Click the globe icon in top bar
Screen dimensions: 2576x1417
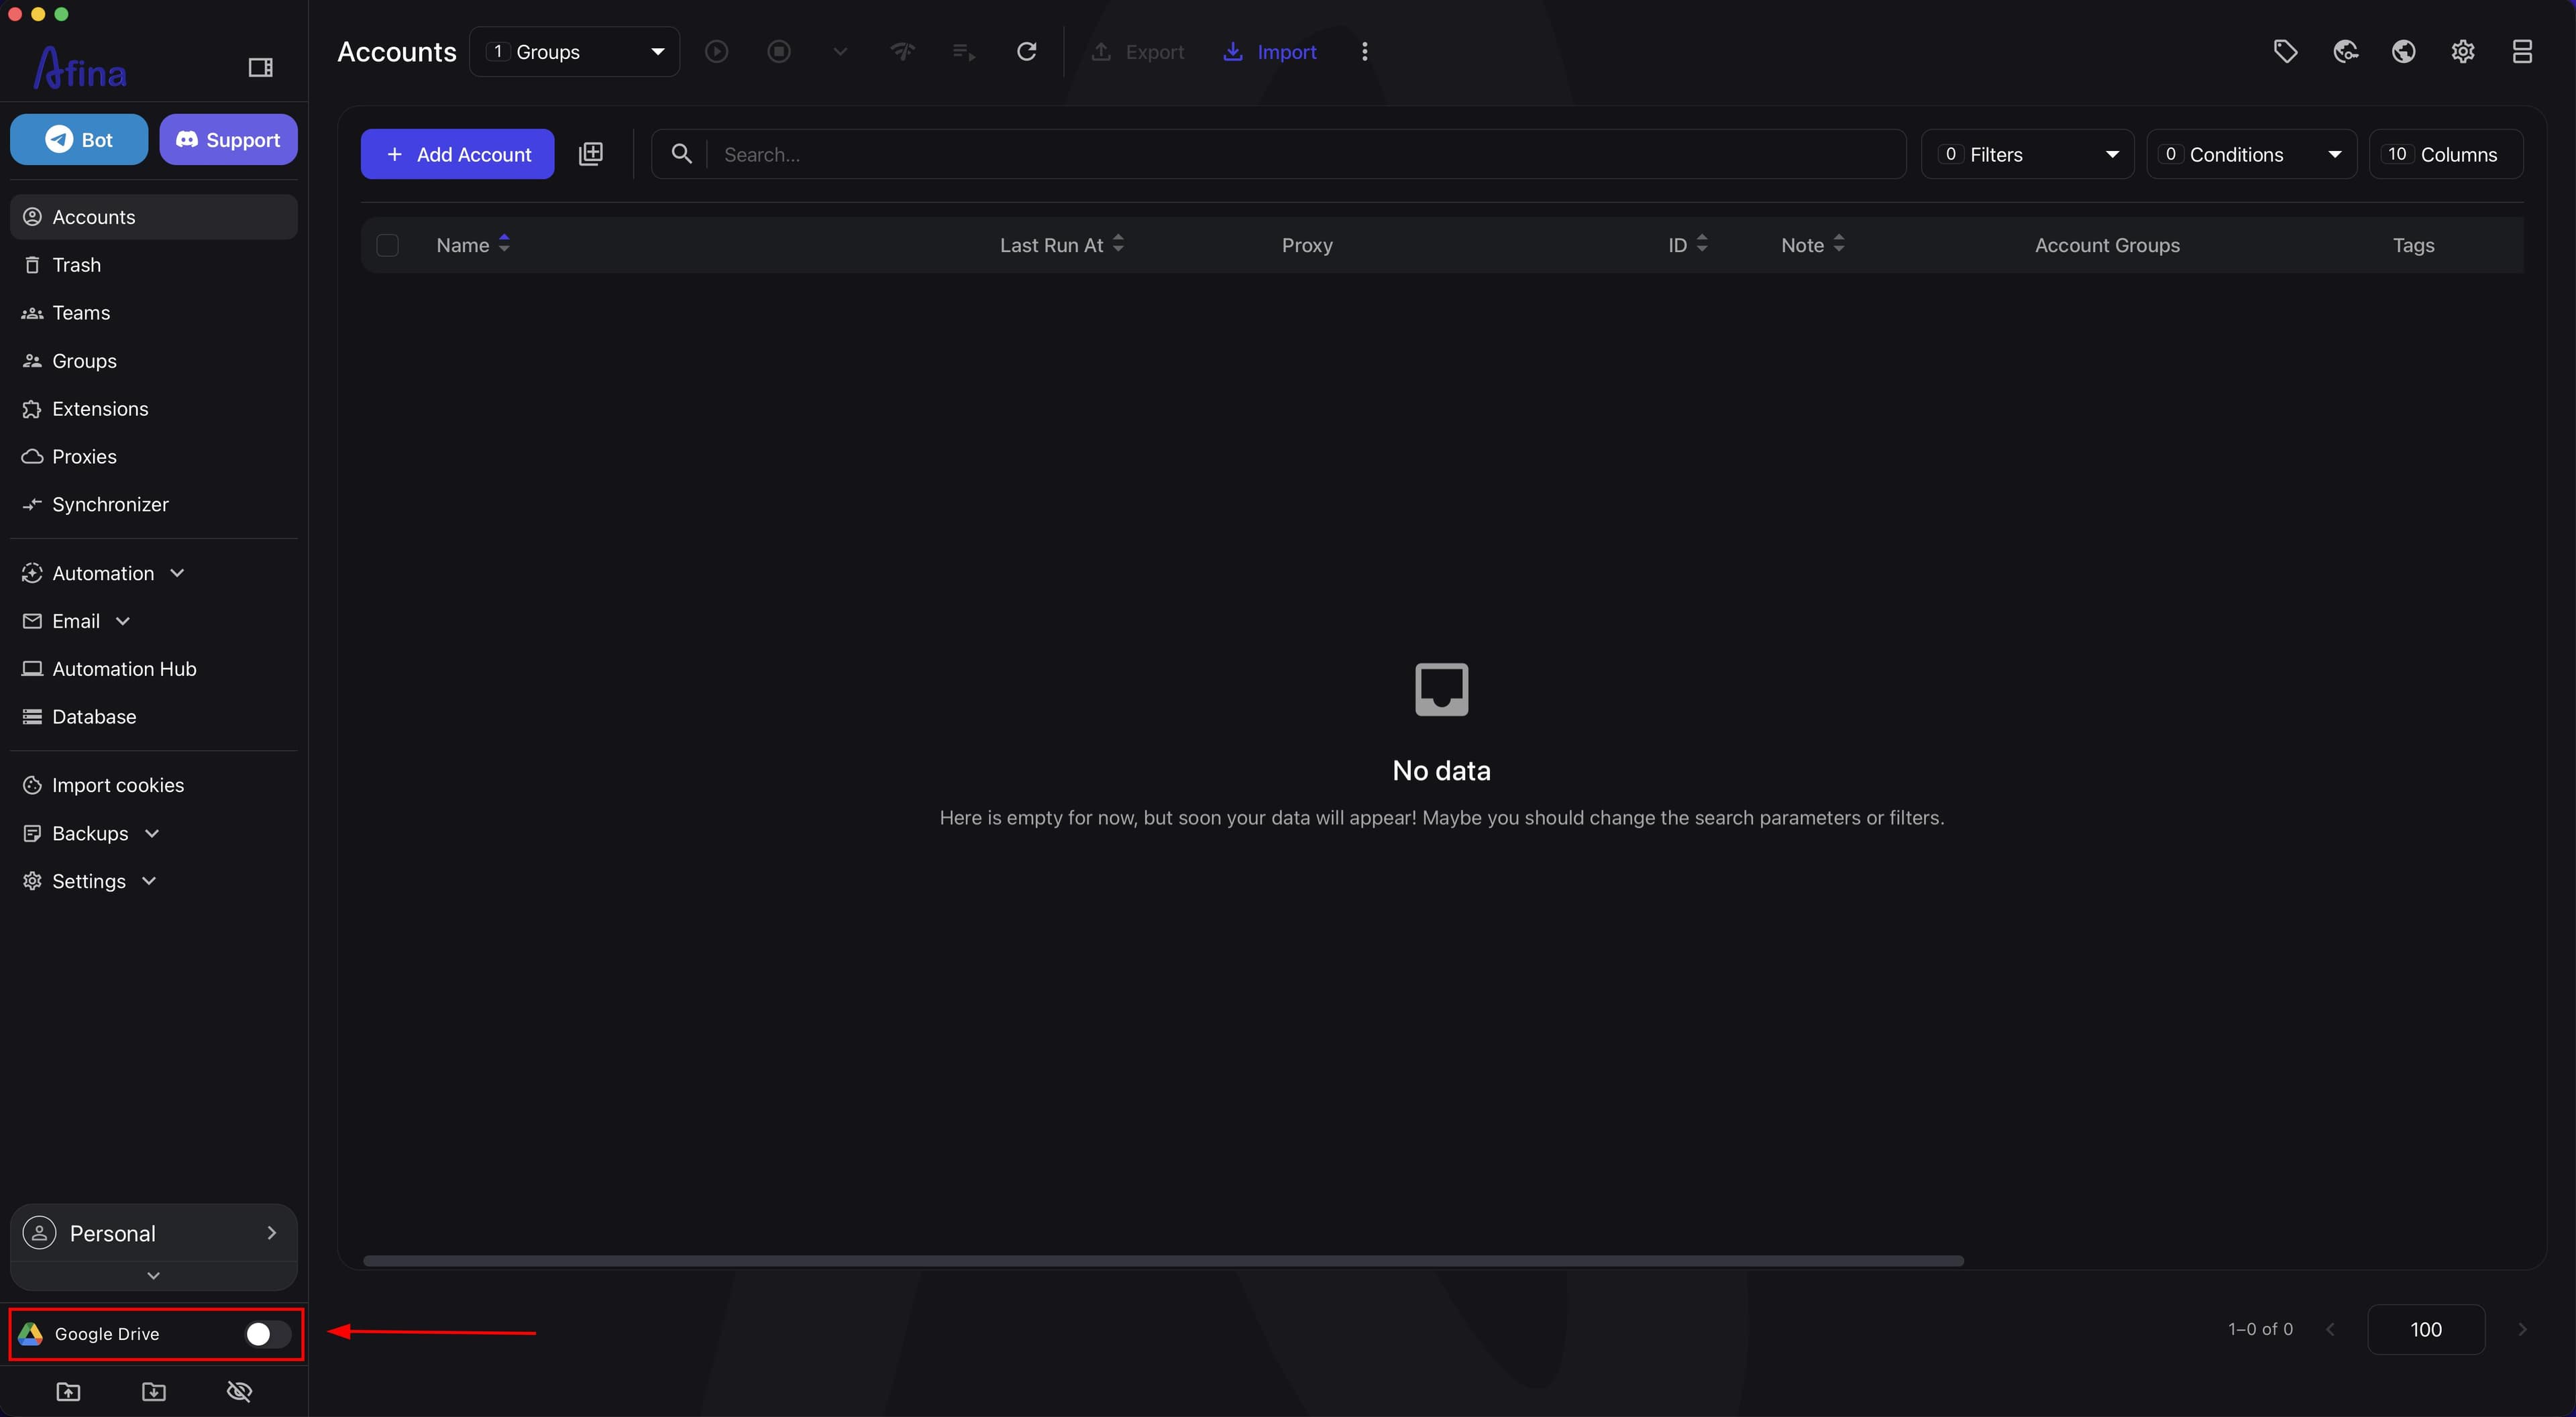tap(2404, 52)
